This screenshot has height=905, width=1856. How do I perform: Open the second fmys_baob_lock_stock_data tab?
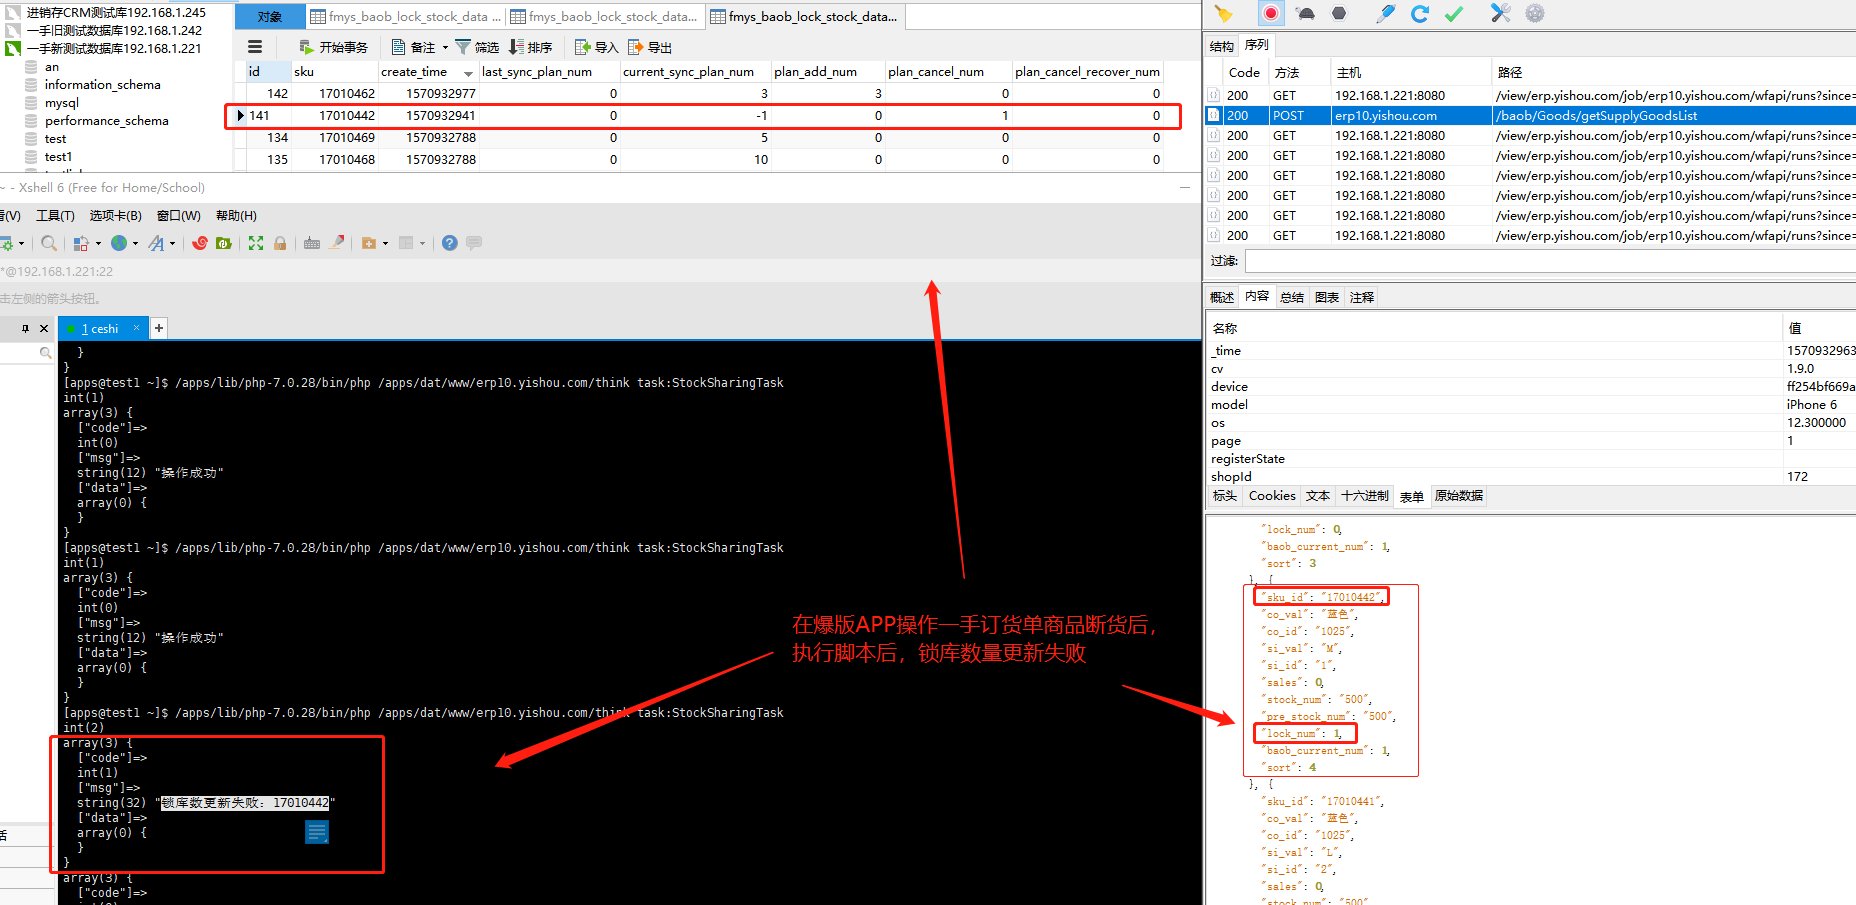click(604, 17)
